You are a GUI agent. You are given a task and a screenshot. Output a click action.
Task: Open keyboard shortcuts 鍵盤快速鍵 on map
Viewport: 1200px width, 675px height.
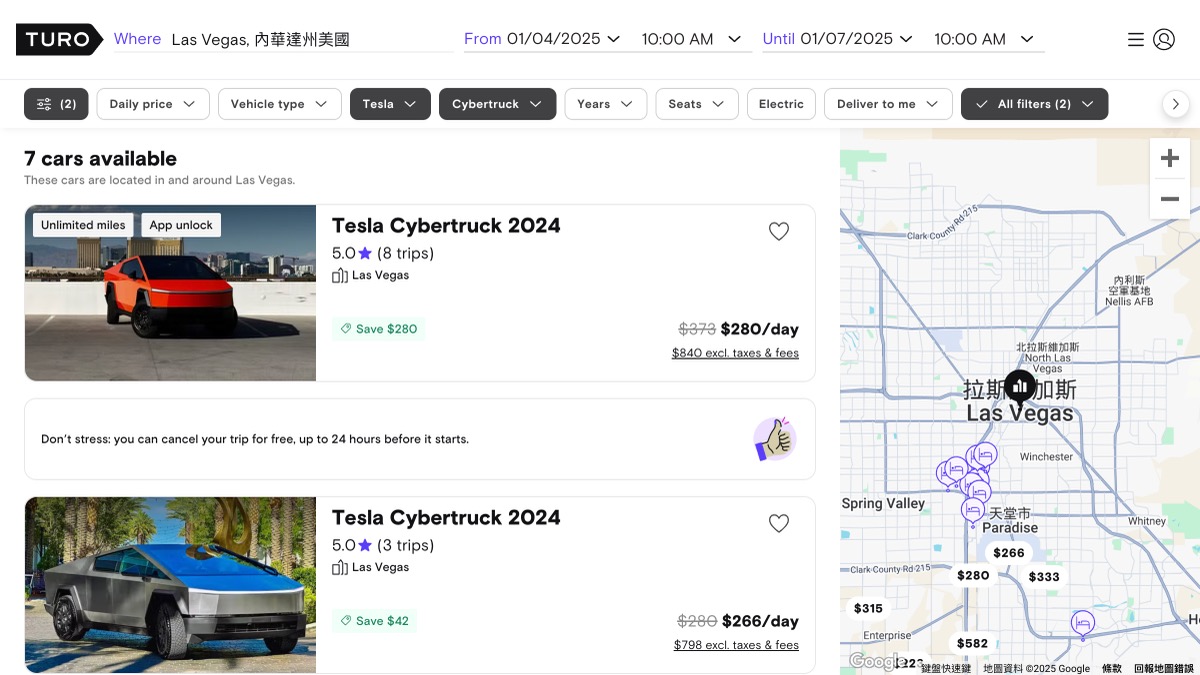(x=946, y=668)
